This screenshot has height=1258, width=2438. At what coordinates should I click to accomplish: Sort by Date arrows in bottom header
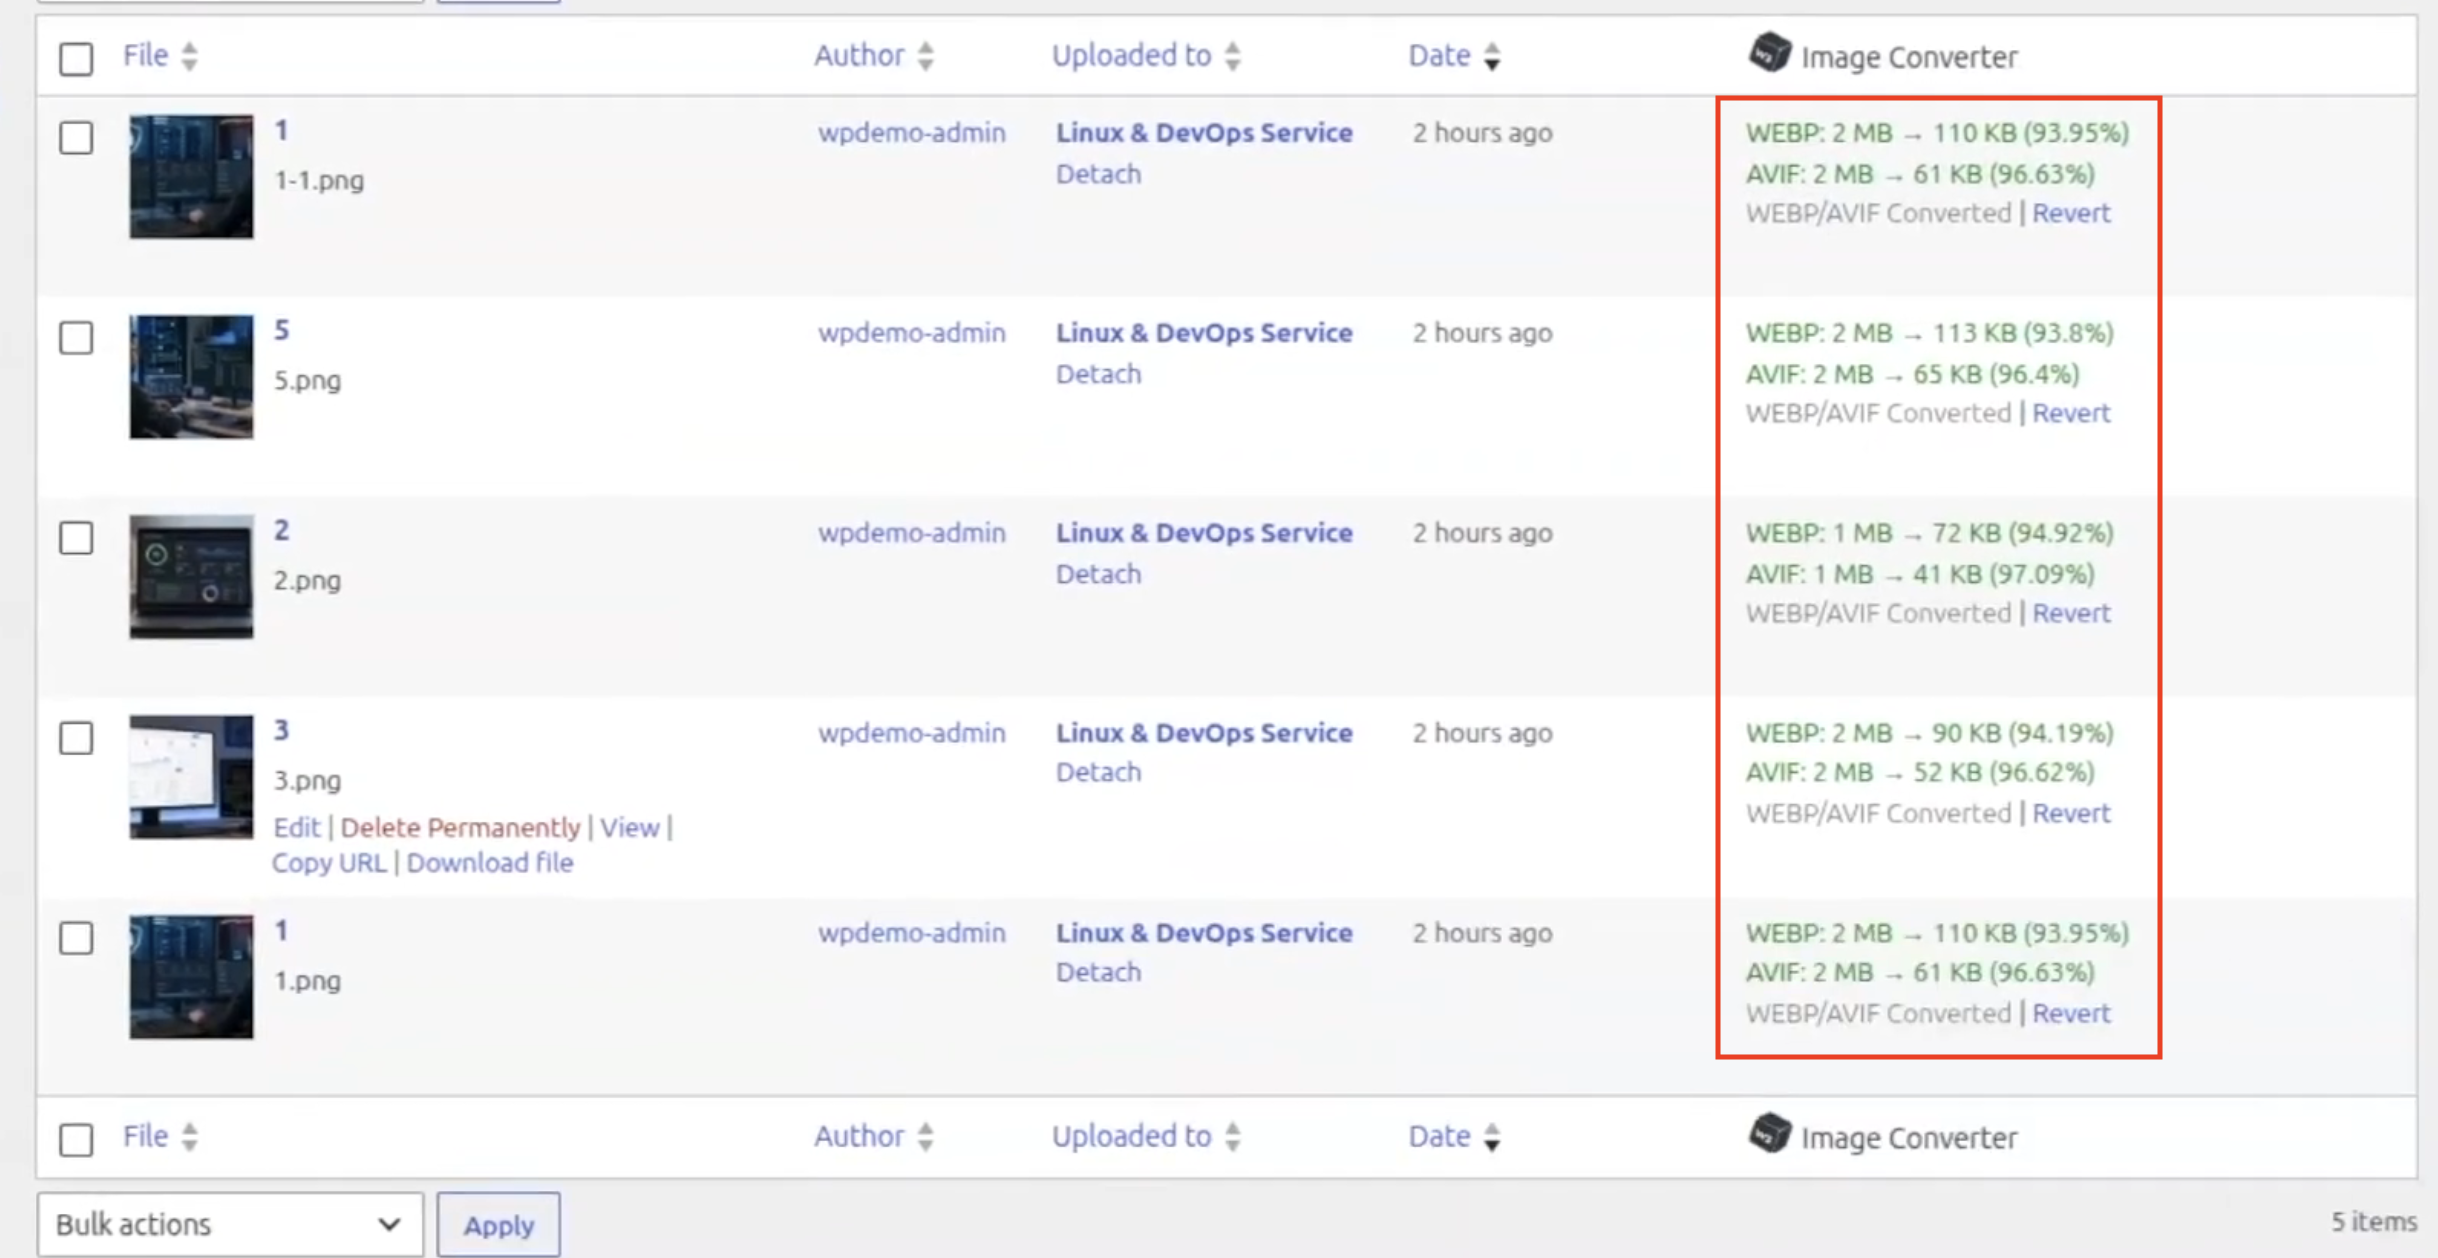click(1491, 1137)
